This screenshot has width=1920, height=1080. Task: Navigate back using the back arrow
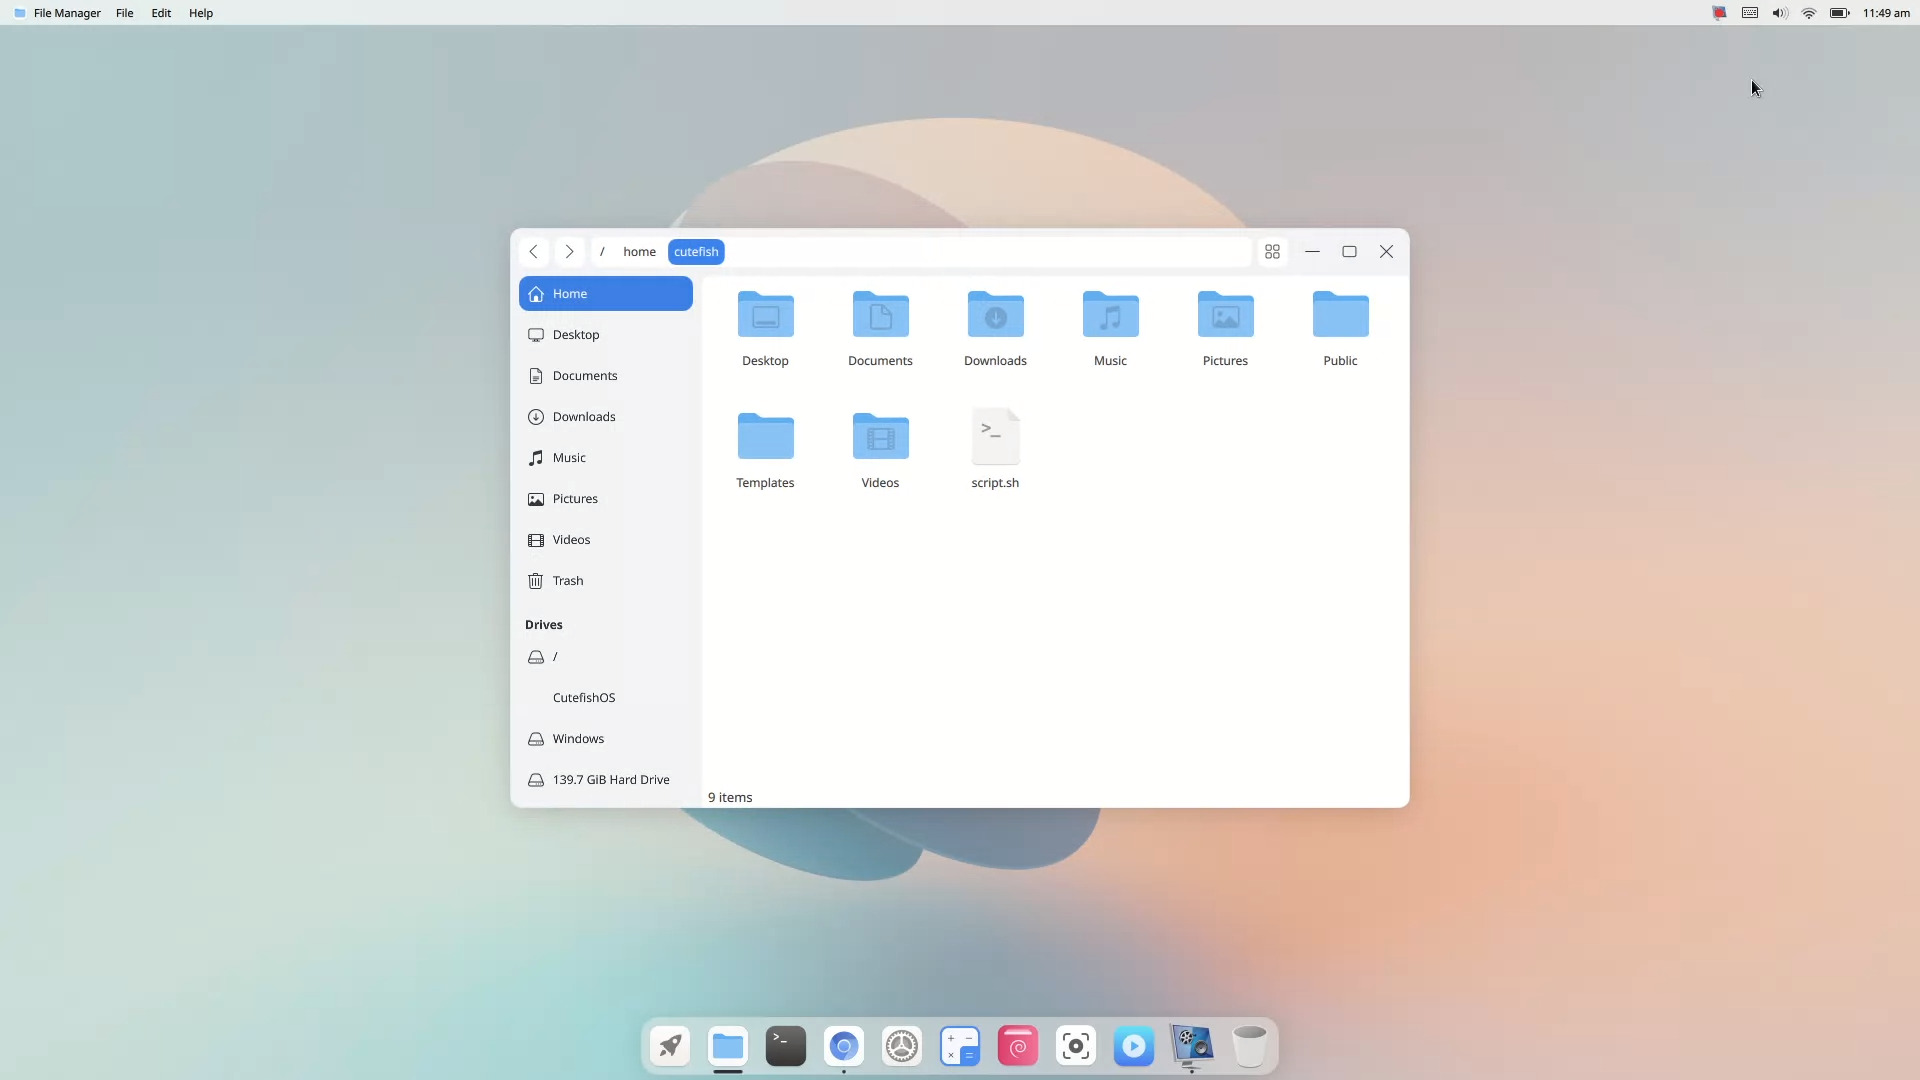pos(533,251)
